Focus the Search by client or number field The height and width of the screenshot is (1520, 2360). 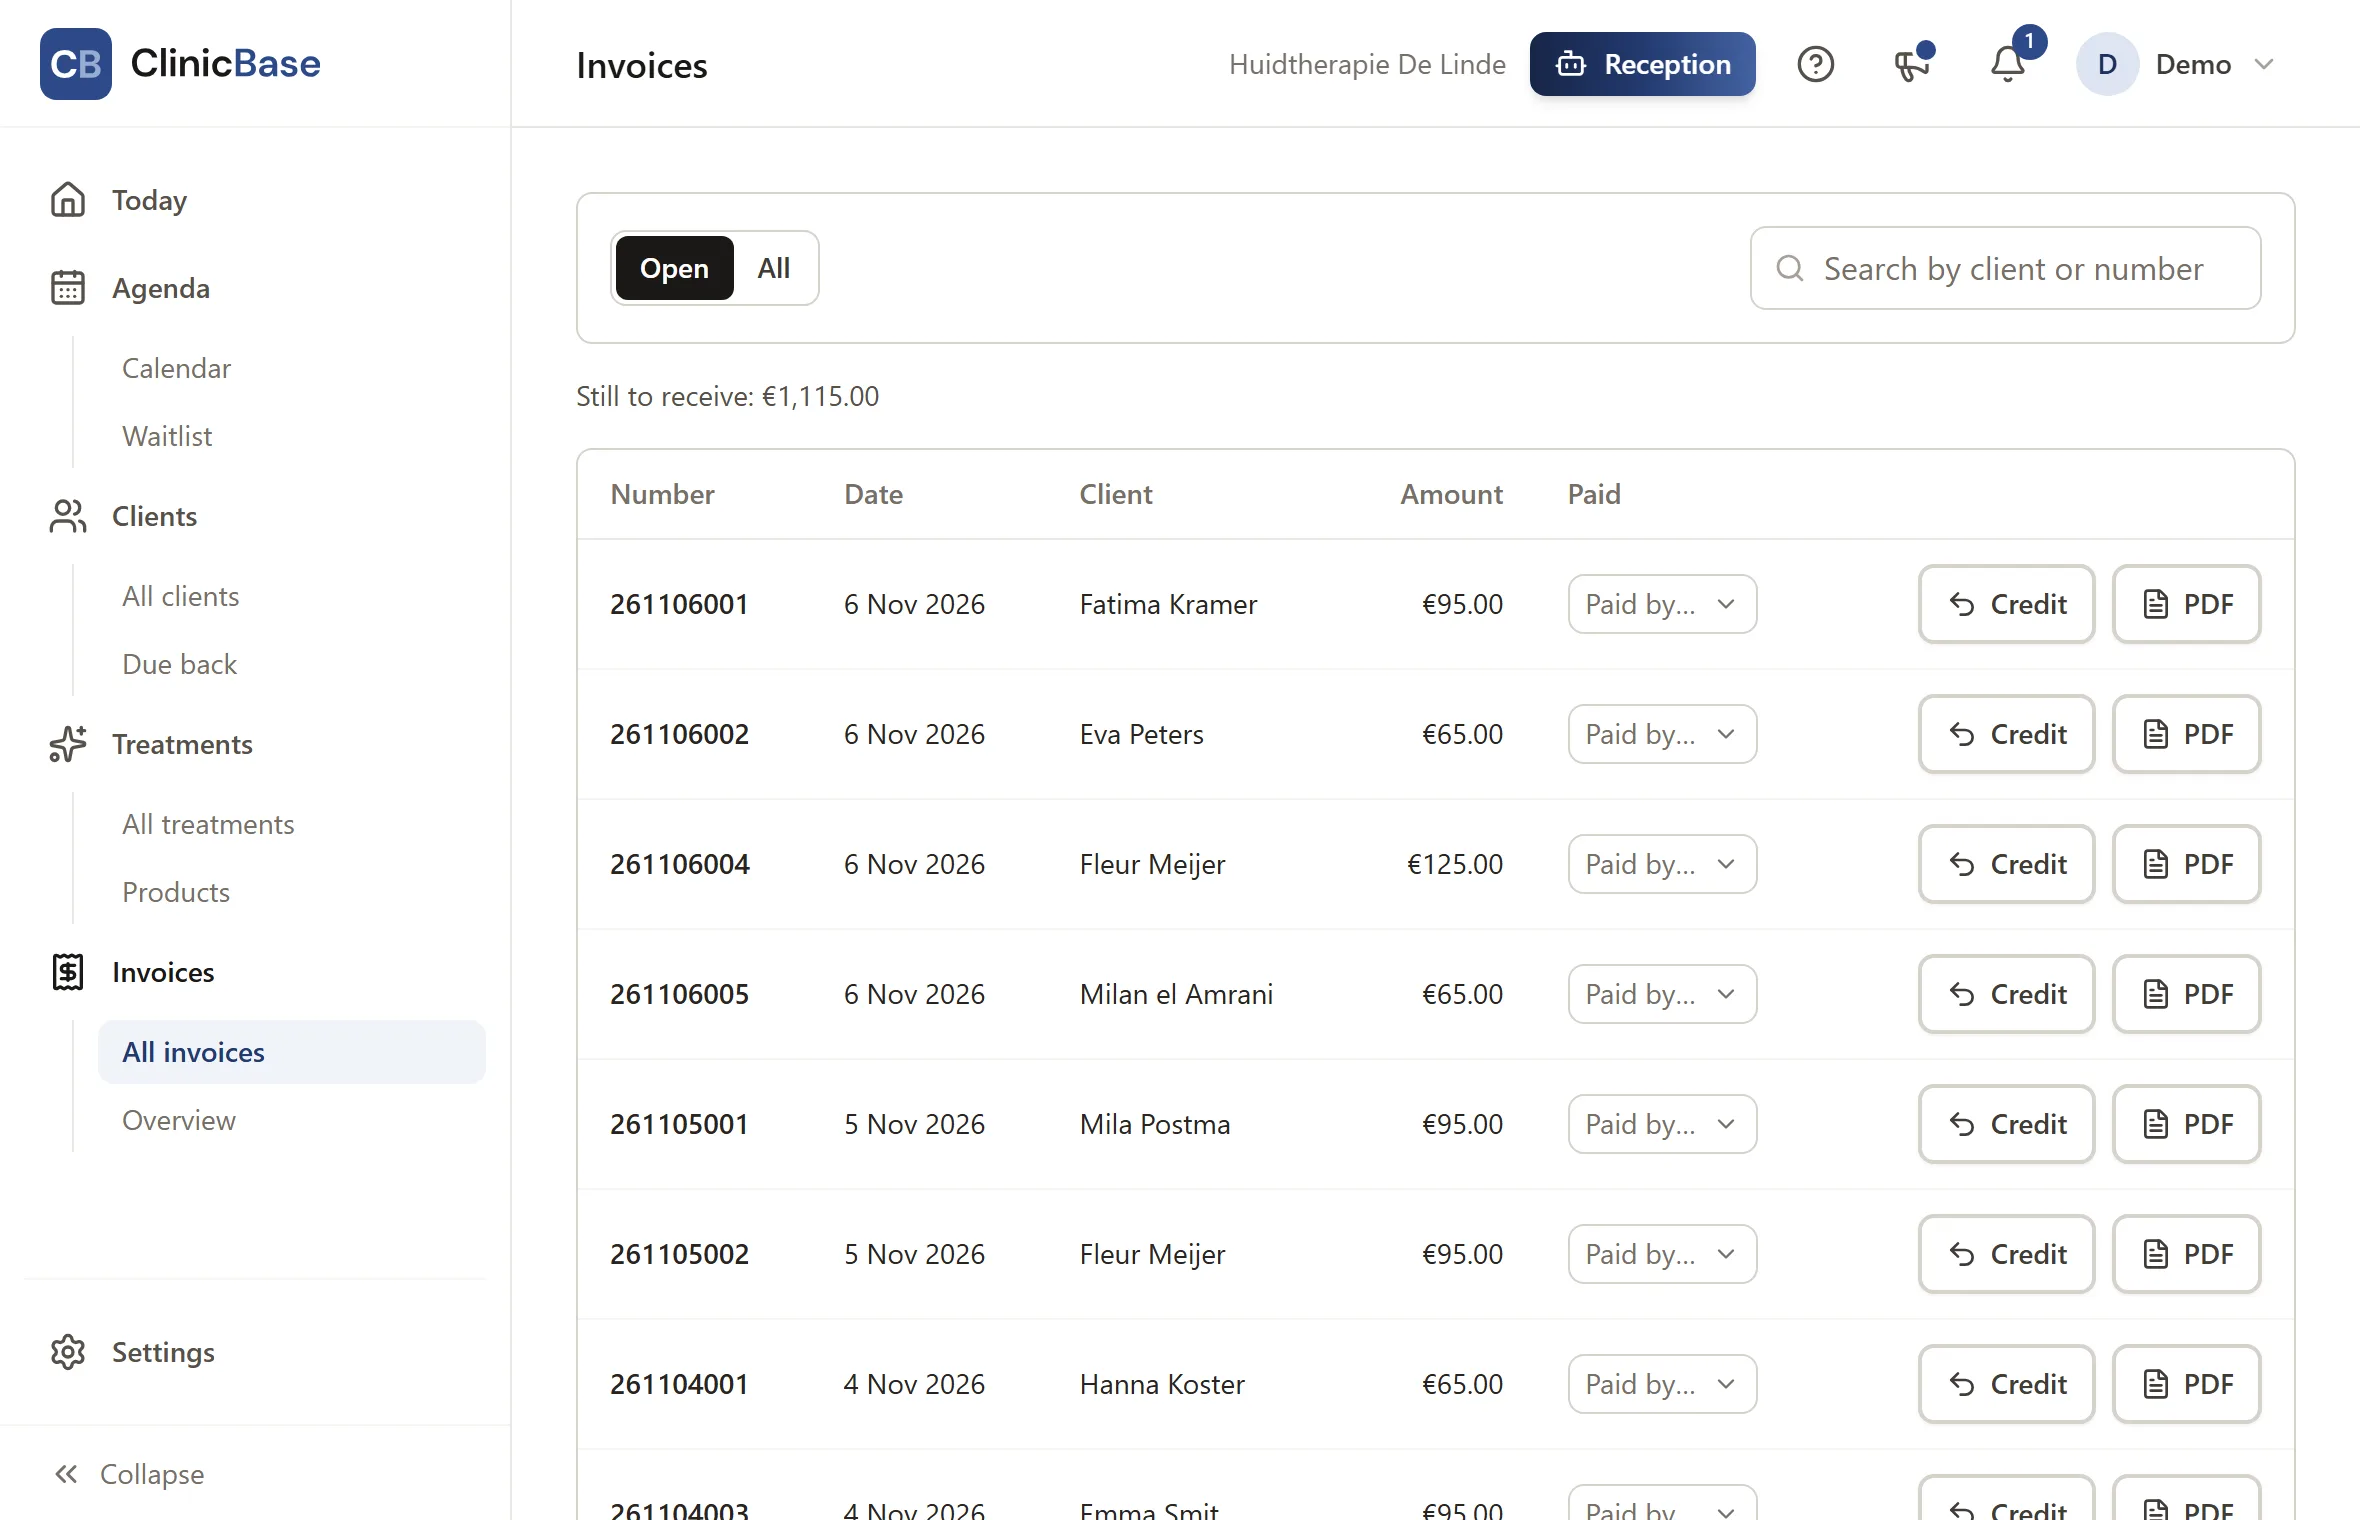[x=2005, y=268]
